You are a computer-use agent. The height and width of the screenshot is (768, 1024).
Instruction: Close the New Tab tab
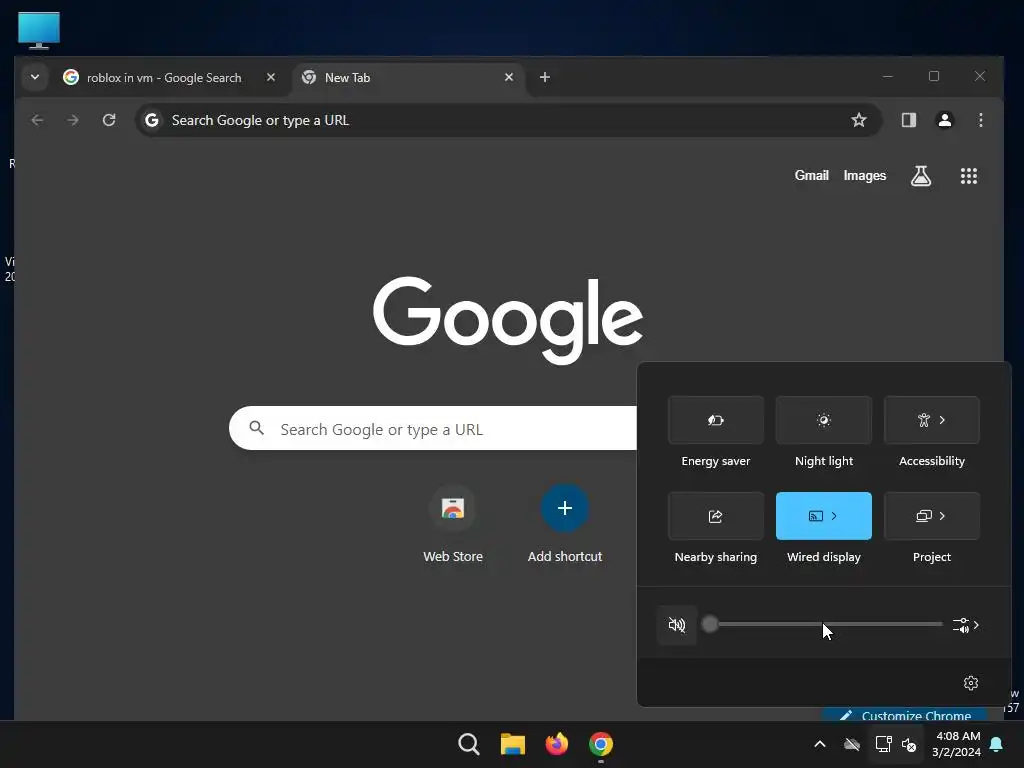pyautogui.click(x=509, y=77)
